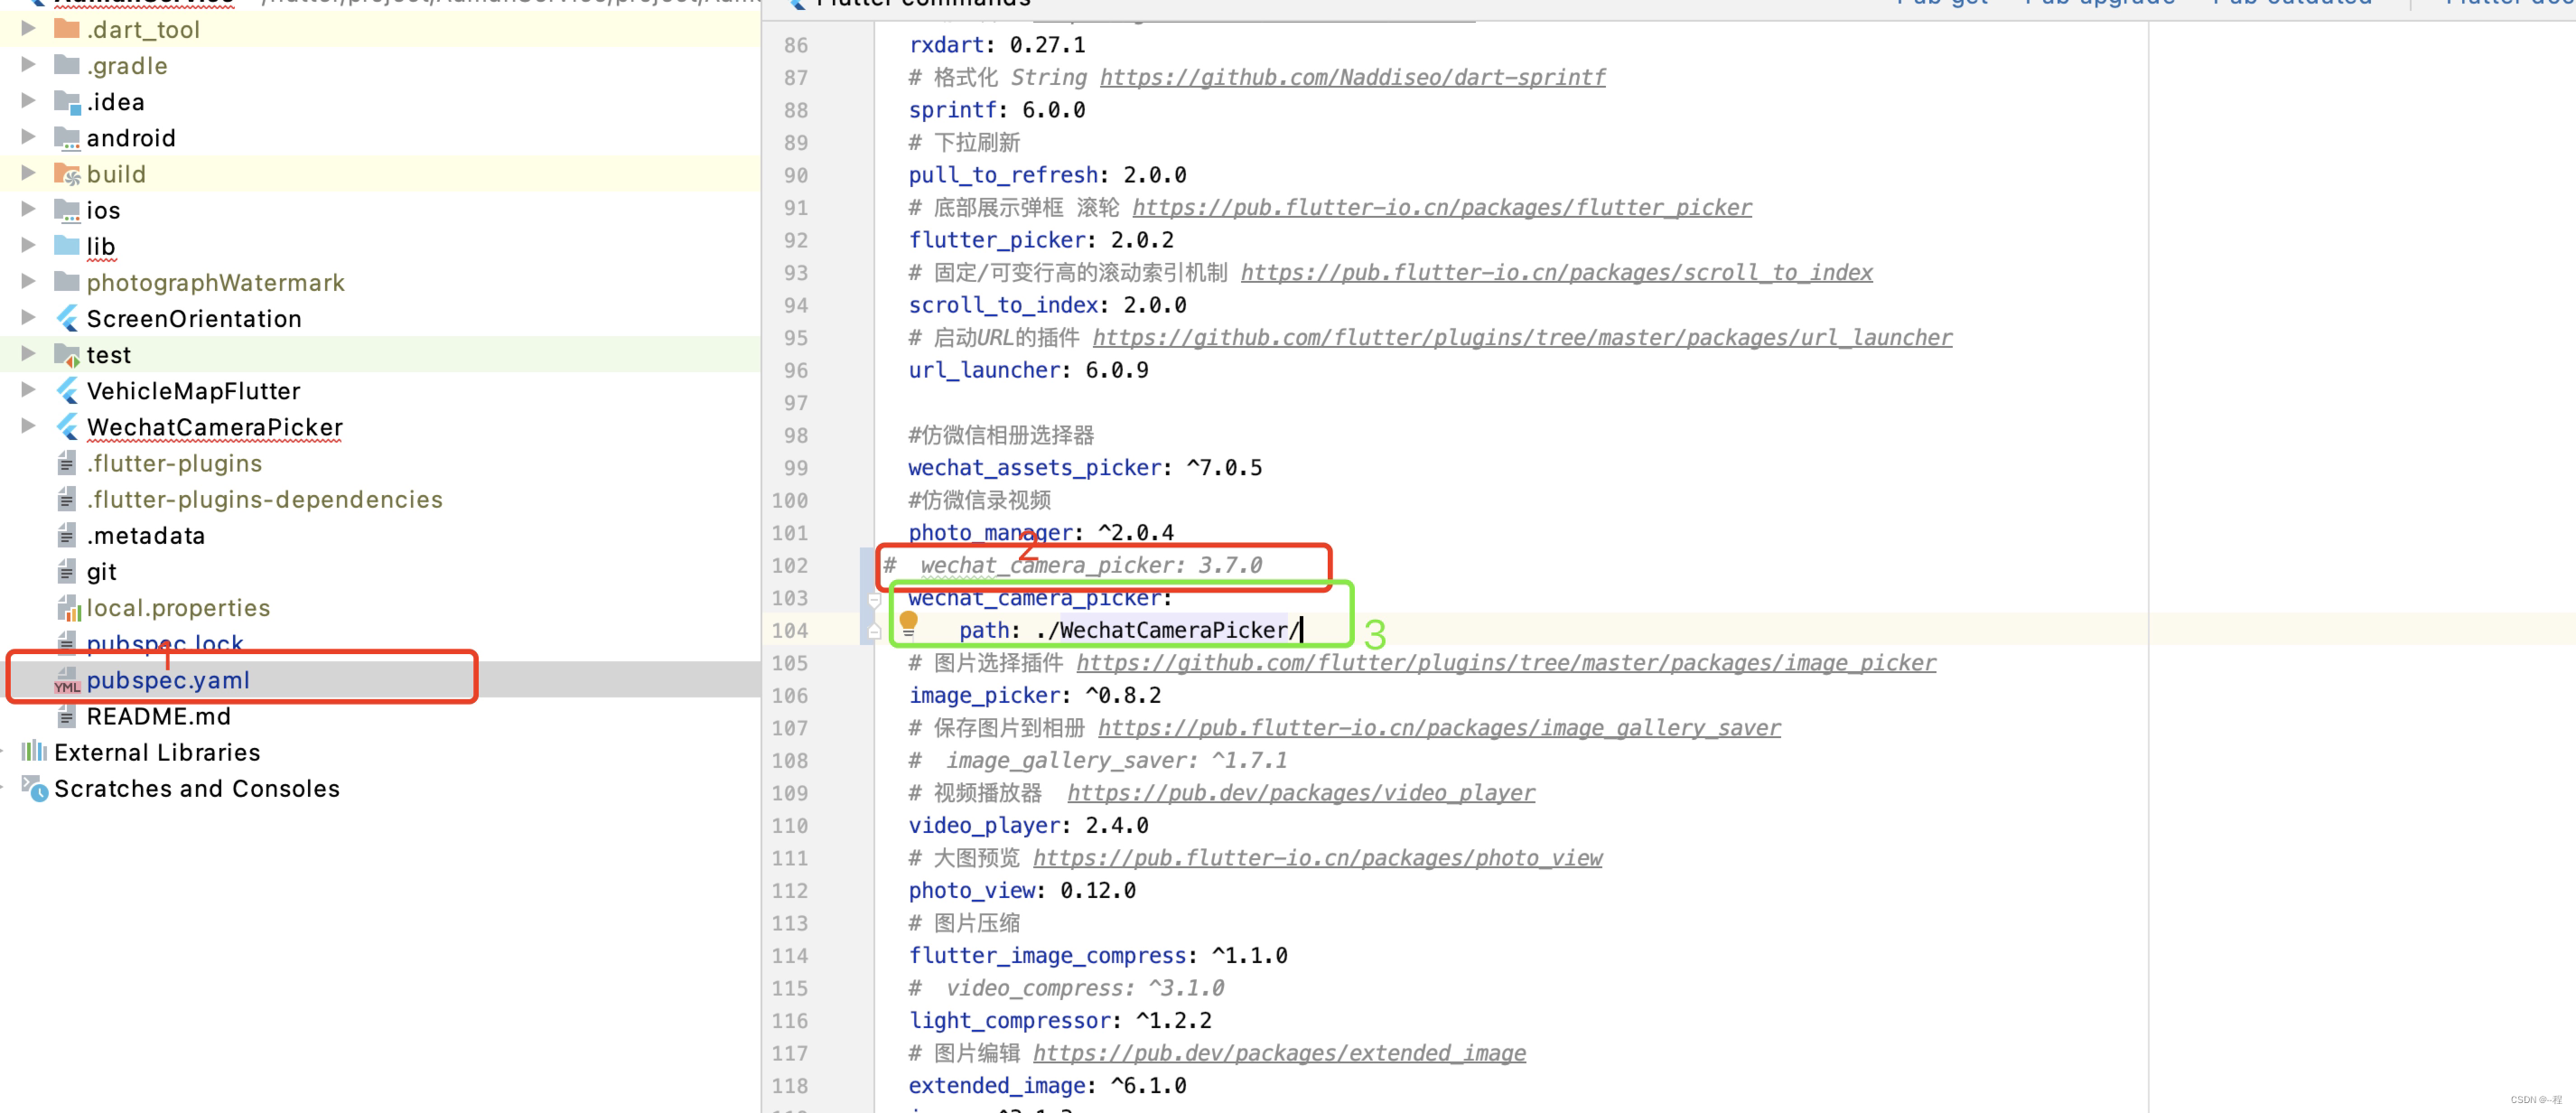2576x1113 pixels.
Task: Click the light_compressor: ^1.2.2 line
Action: click(x=1060, y=1019)
